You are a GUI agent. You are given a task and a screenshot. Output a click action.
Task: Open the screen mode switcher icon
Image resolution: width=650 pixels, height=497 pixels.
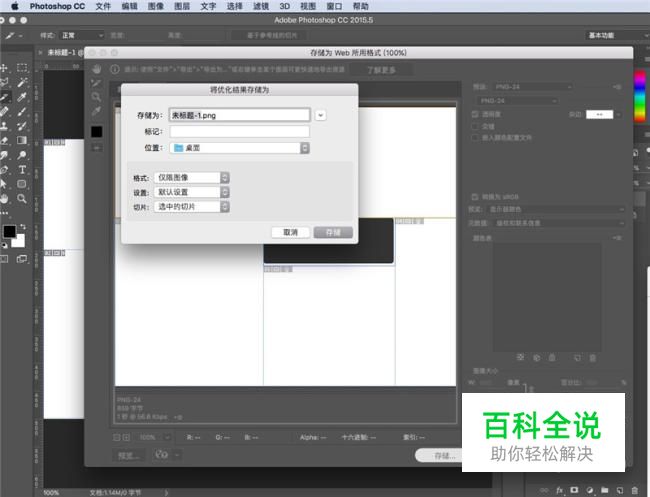point(22,259)
